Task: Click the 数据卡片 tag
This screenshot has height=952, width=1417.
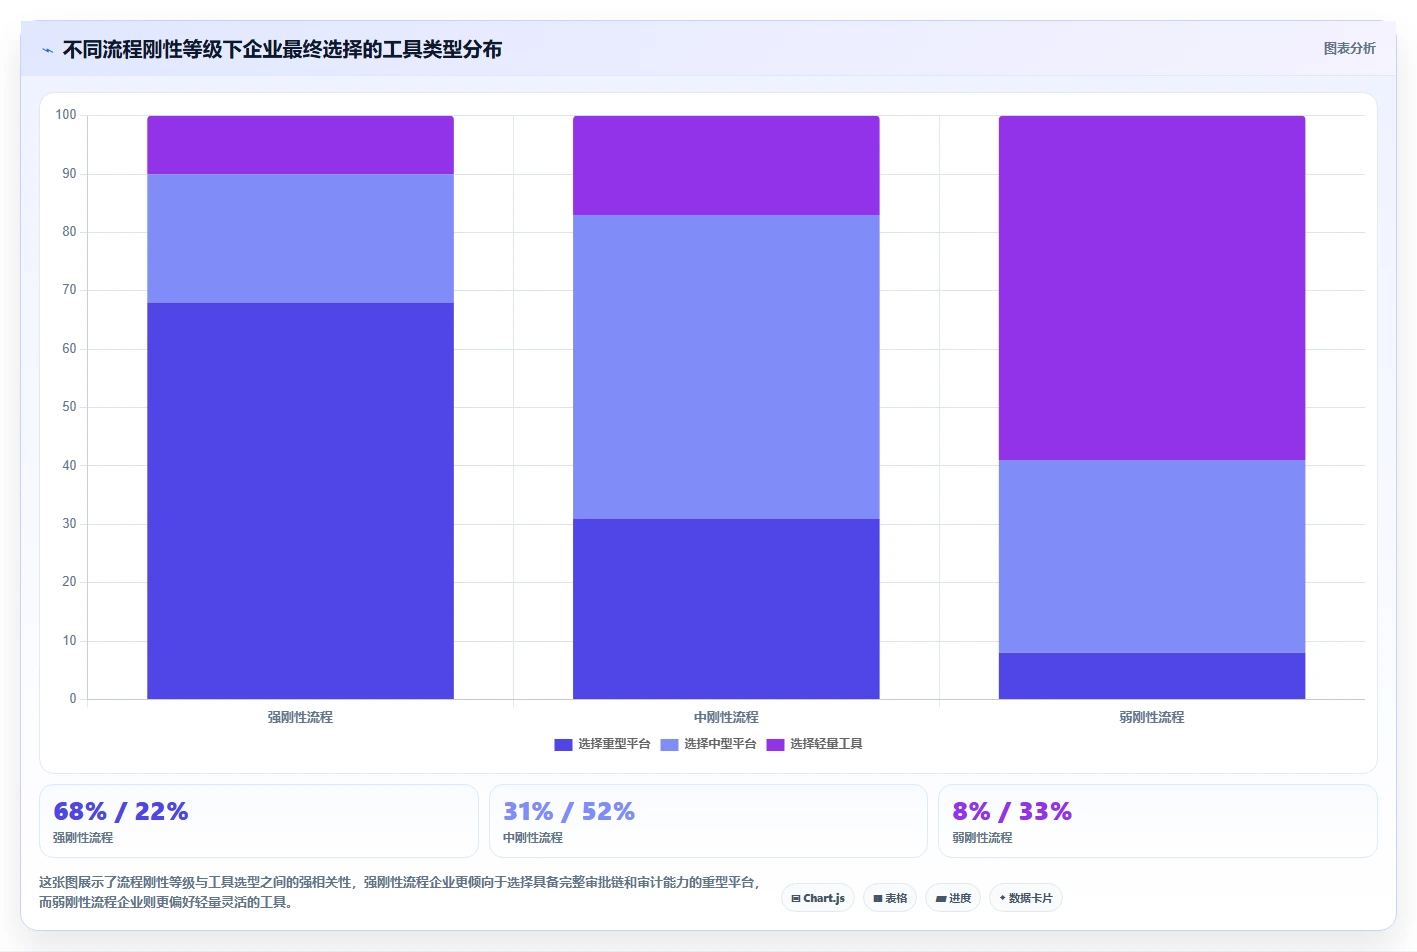Action: click(x=1026, y=898)
